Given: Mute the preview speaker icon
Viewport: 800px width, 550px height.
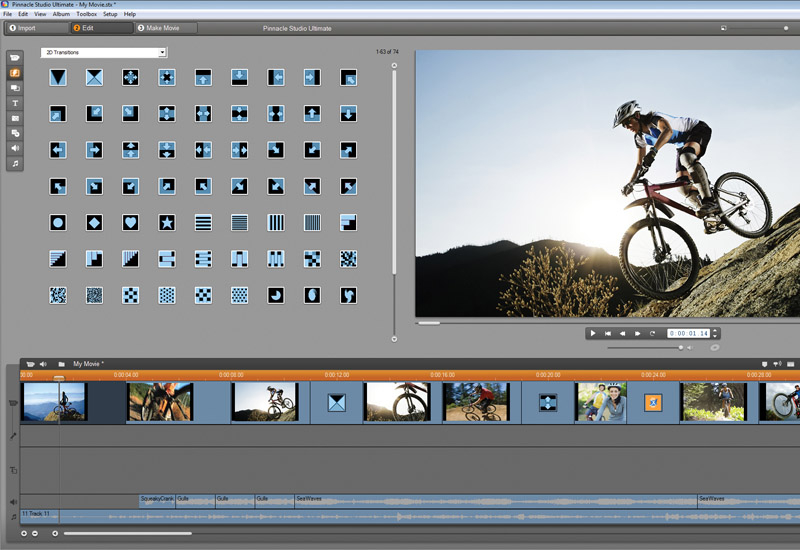Looking at the screenshot, I should click(x=690, y=347).
